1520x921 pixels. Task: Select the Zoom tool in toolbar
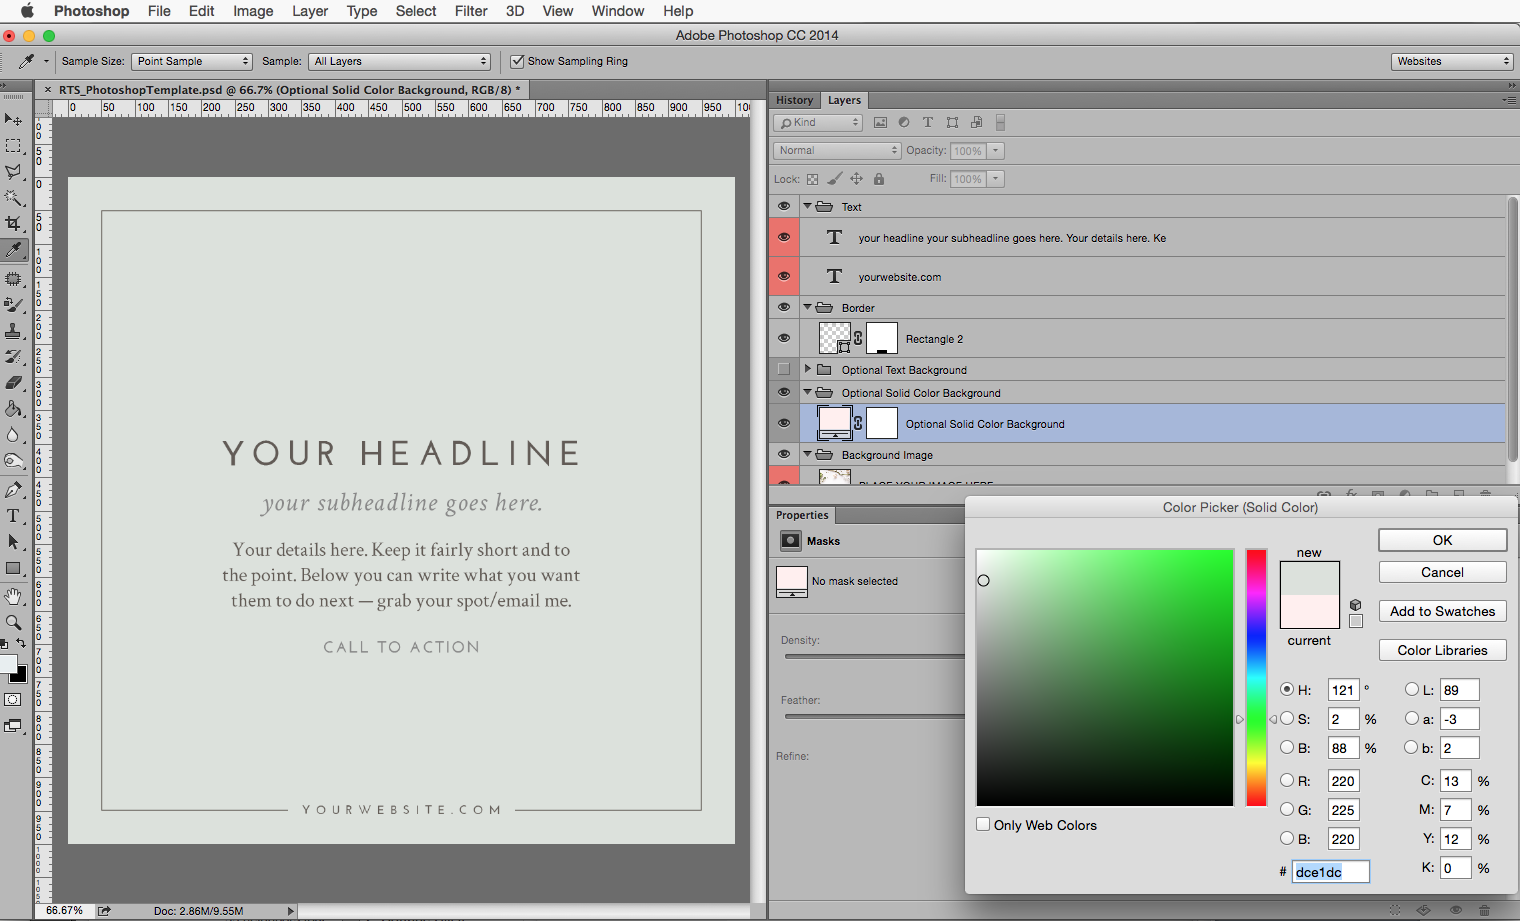(x=13, y=622)
